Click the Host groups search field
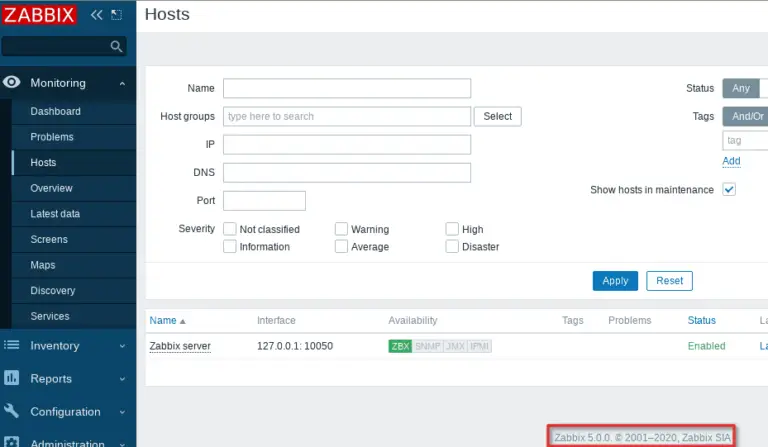This screenshot has height=447, width=768. (x=347, y=116)
